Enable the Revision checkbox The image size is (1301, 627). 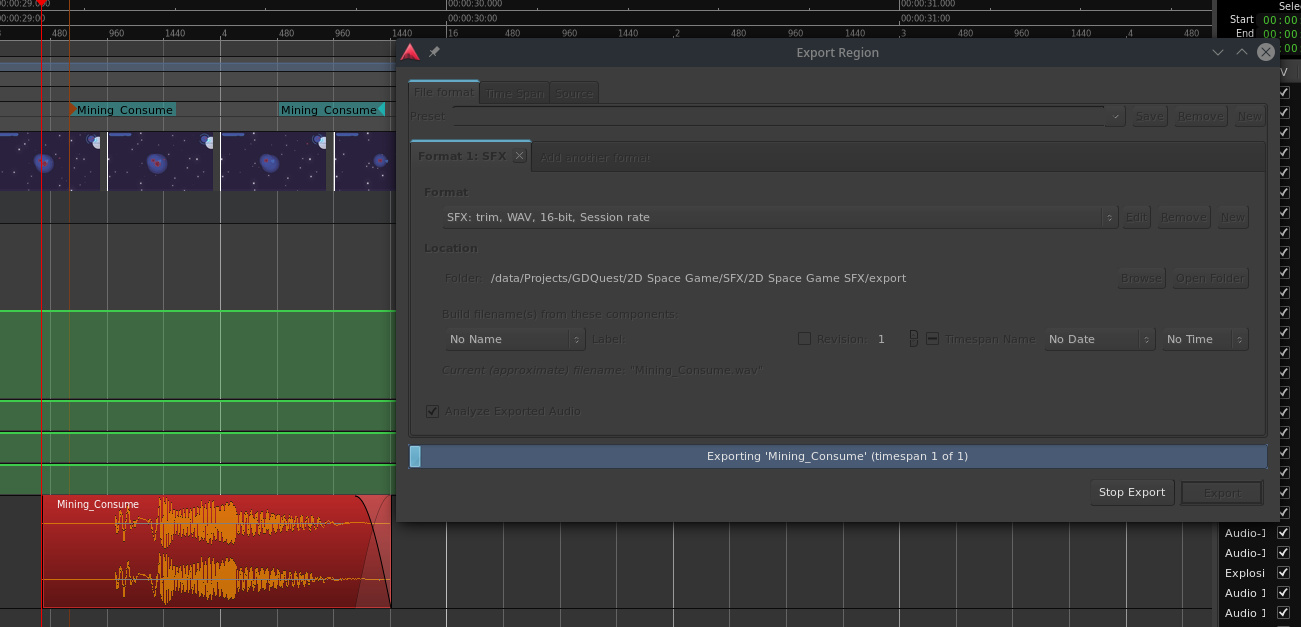[x=804, y=339]
